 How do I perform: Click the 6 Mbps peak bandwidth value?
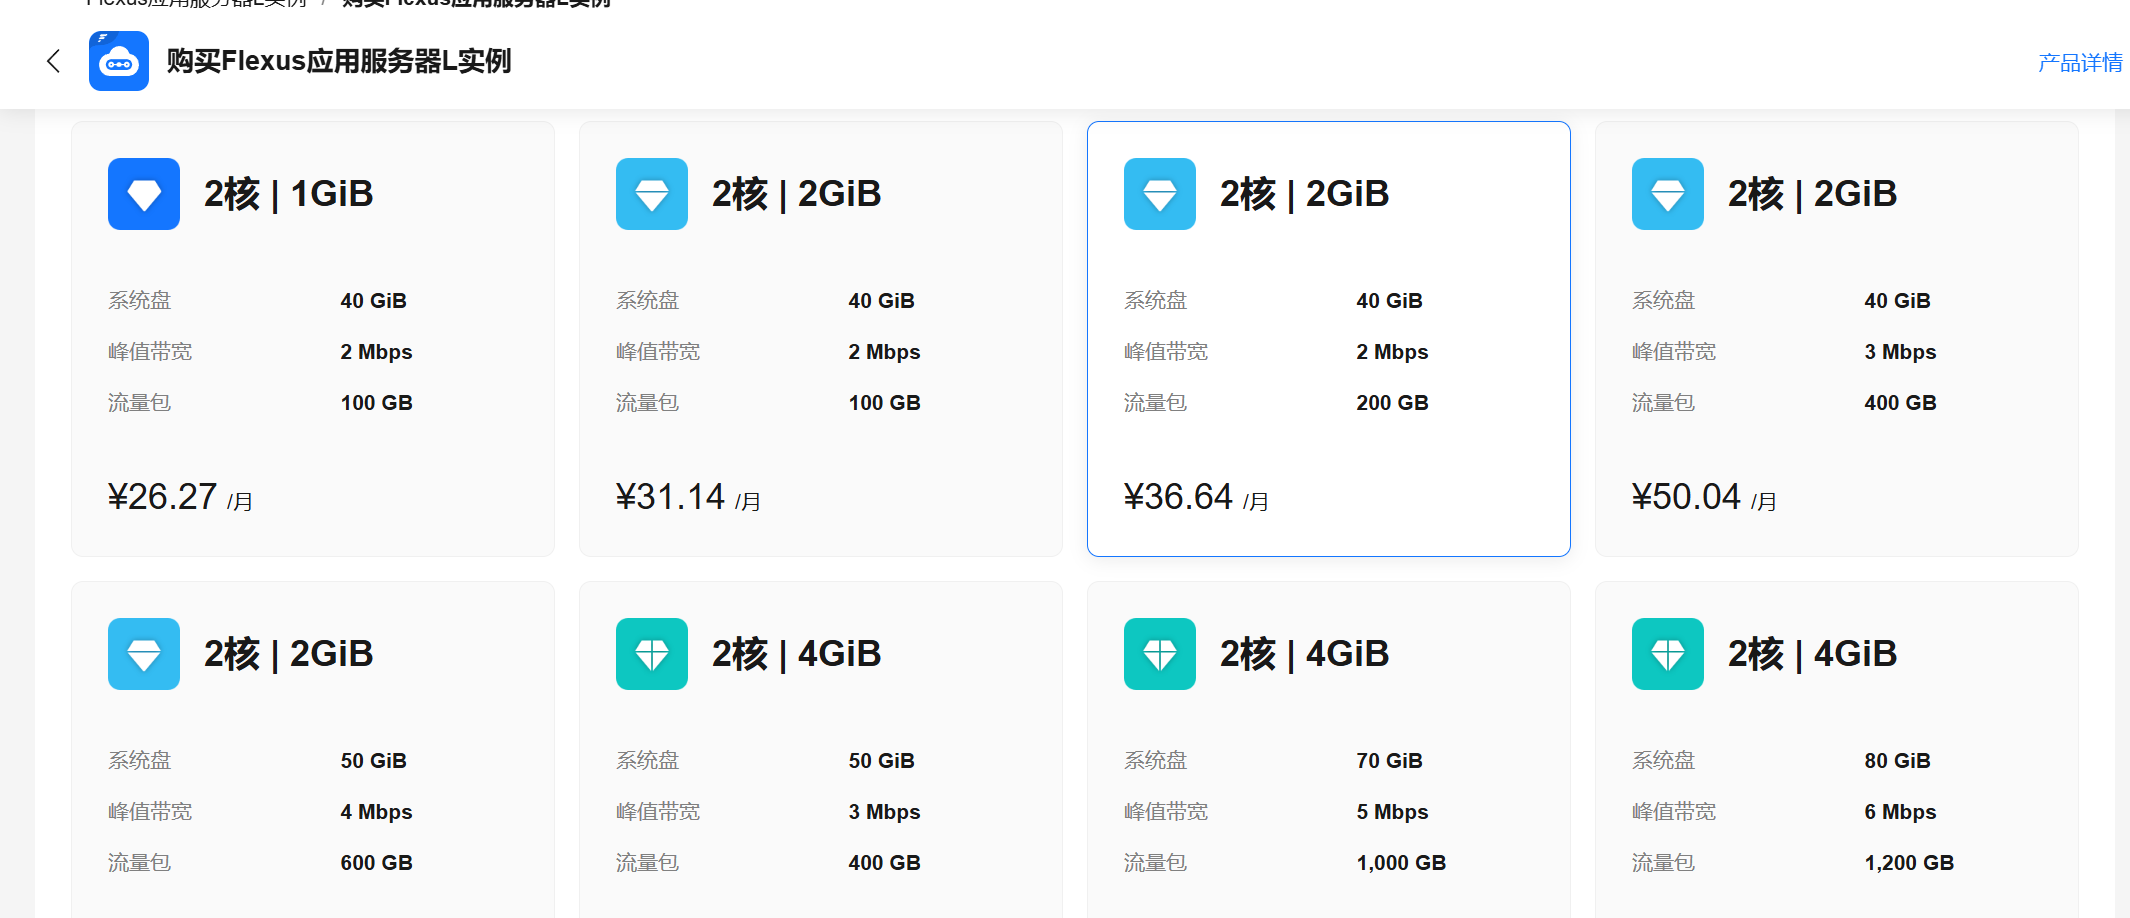click(x=1900, y=812)
